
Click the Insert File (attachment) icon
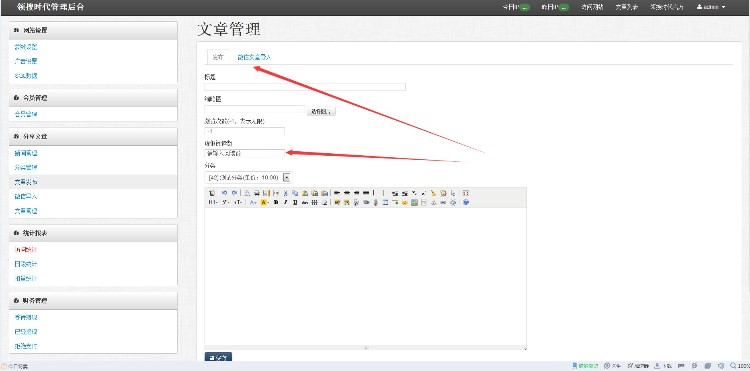(x=376, y=202)
